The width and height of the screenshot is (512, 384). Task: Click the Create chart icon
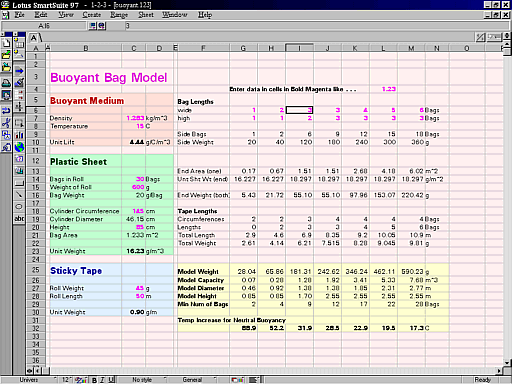(19, 135)
